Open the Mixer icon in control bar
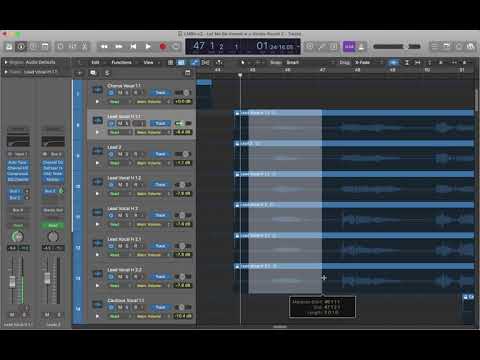480x360 pixels. click(x=73, y=47)
